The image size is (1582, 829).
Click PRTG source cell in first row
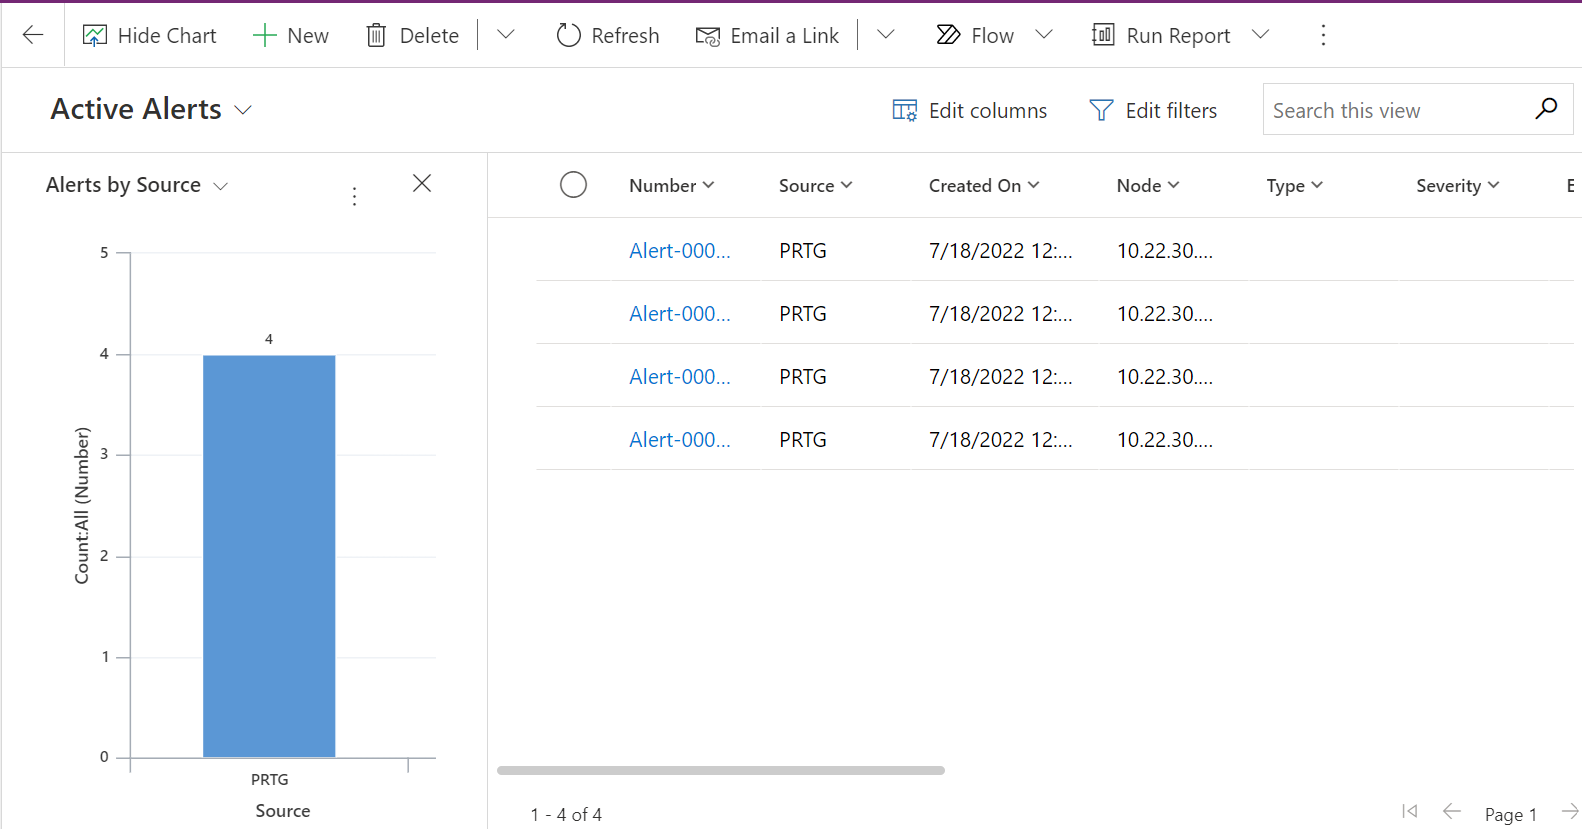(803, 251)
